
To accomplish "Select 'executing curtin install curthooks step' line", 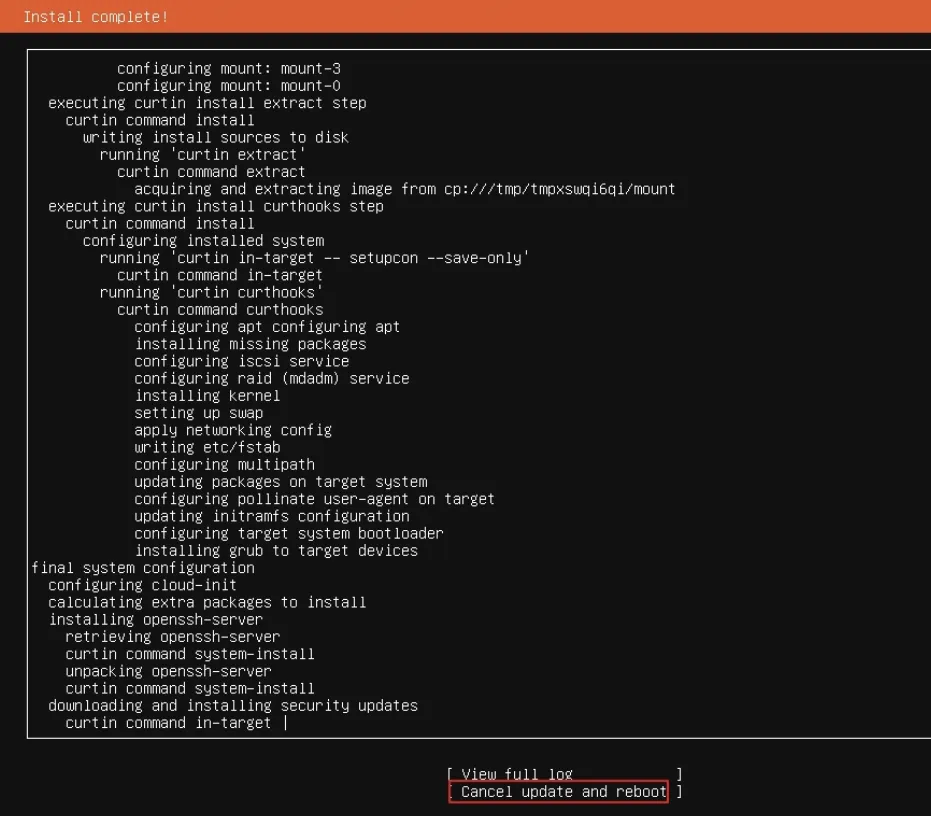I will click(x=216, y=206).
